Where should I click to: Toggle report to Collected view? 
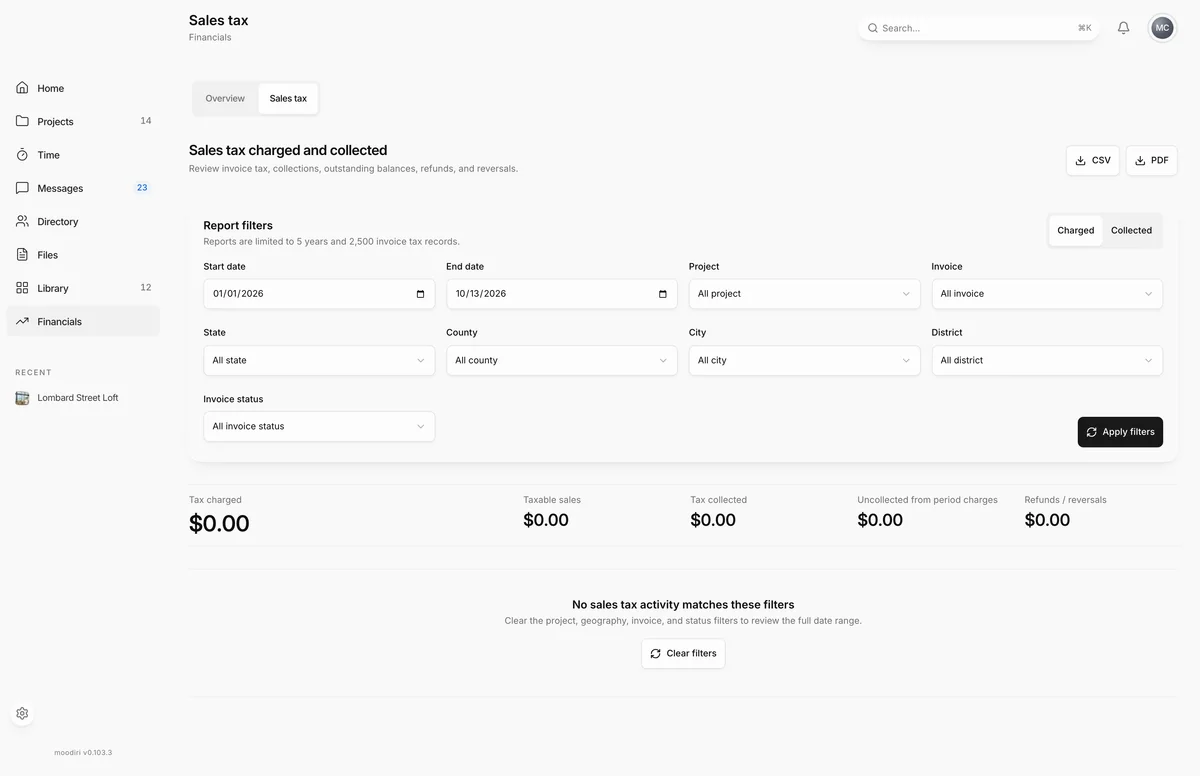pyautogui.click(x=1131, y=230)
